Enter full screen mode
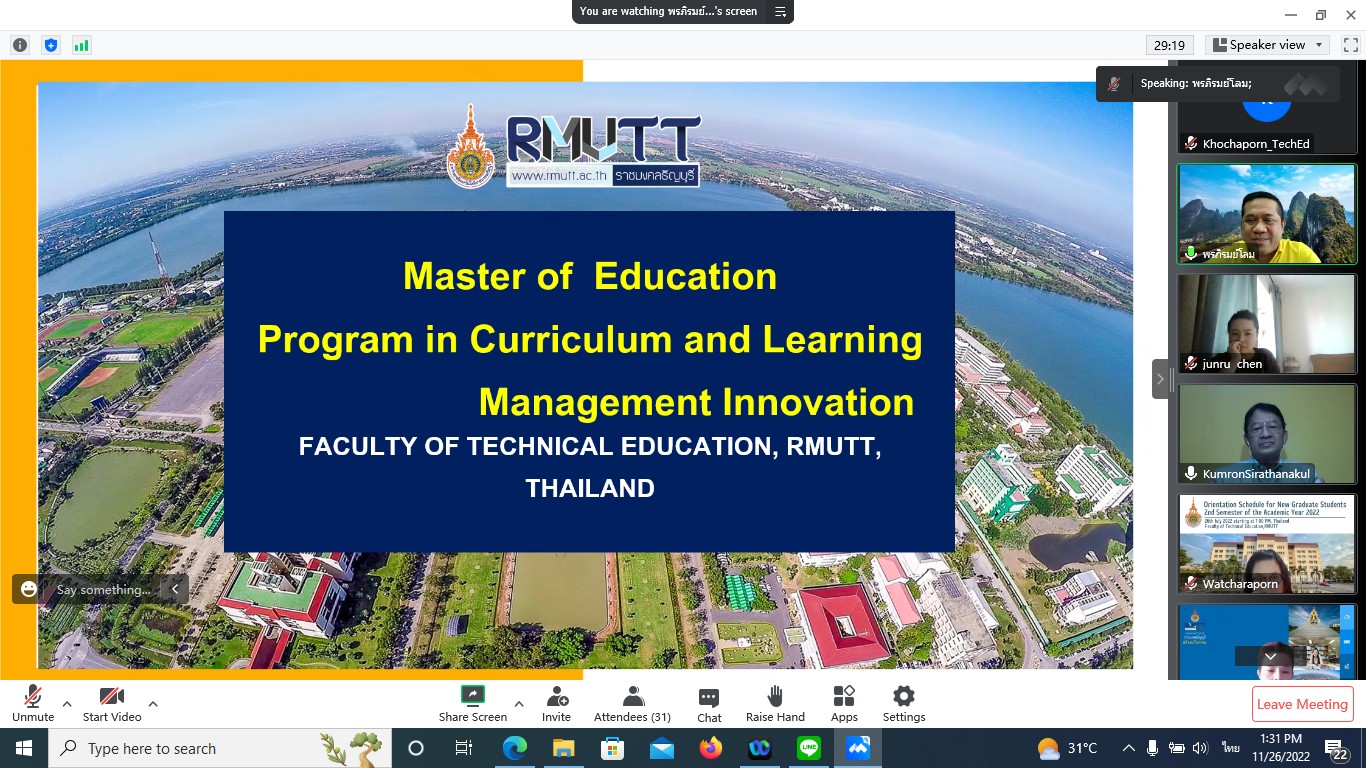Image resolution: width=1366 pixels, height=768 pixels. pyautogui.click(x=1350, y=45)
